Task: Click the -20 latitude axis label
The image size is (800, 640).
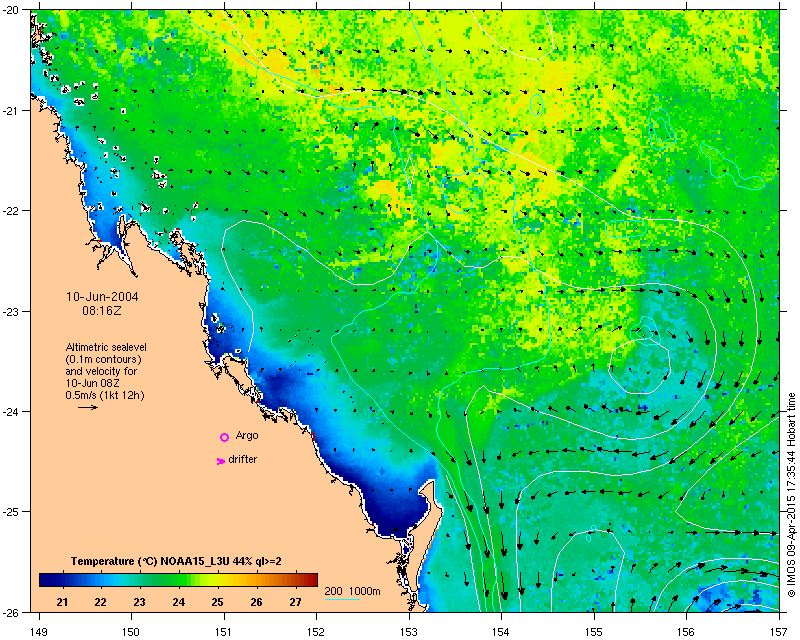Action: 10,10
